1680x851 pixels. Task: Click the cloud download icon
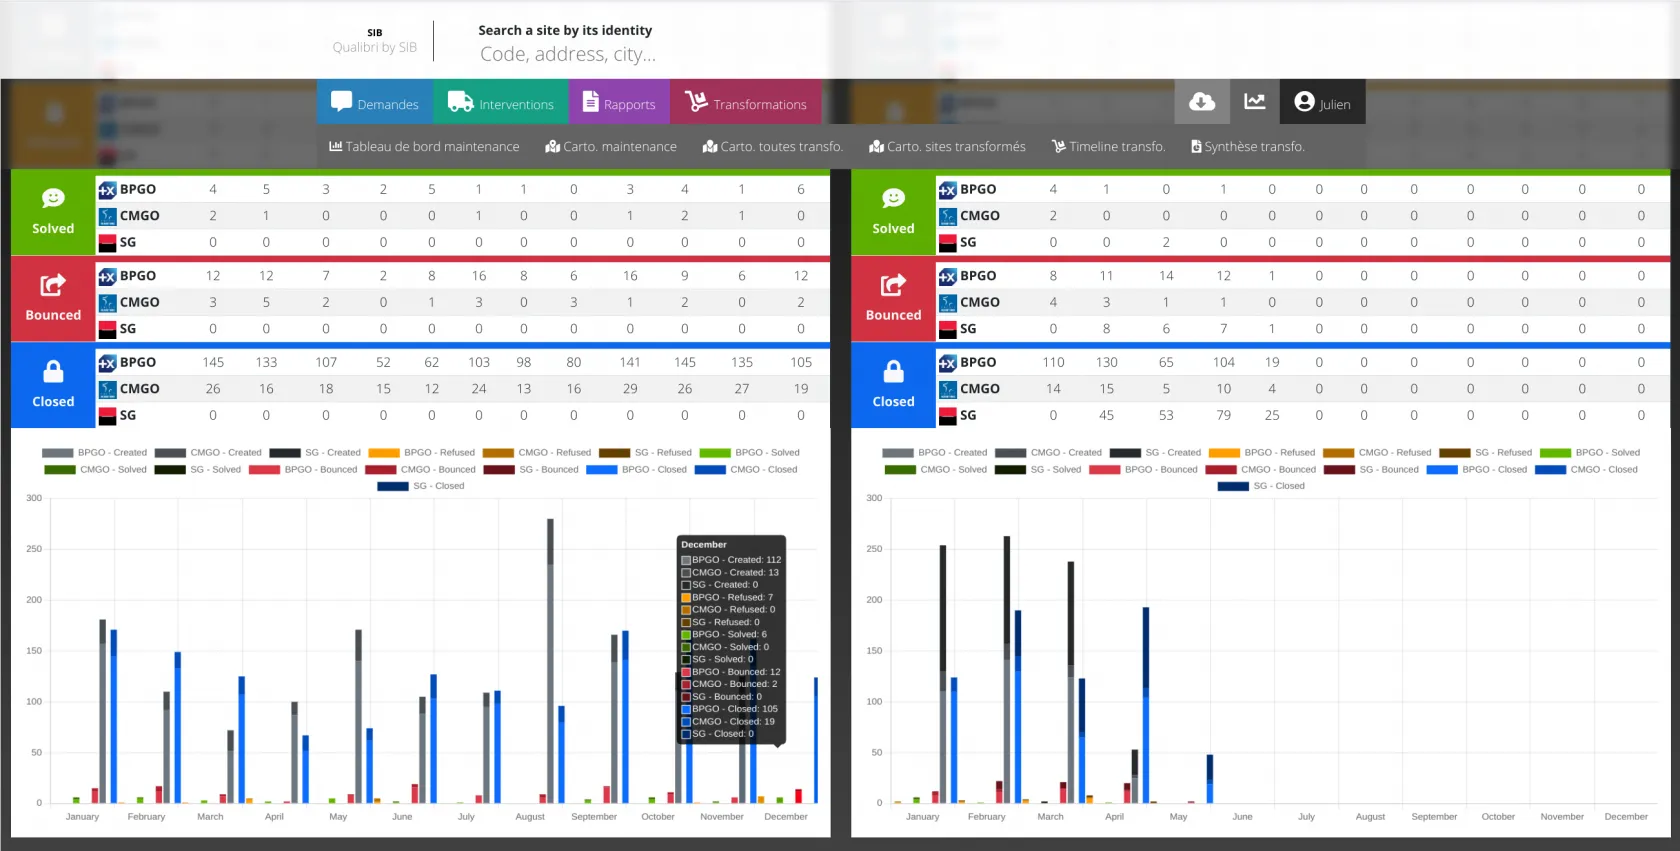tap(1202, 102)
